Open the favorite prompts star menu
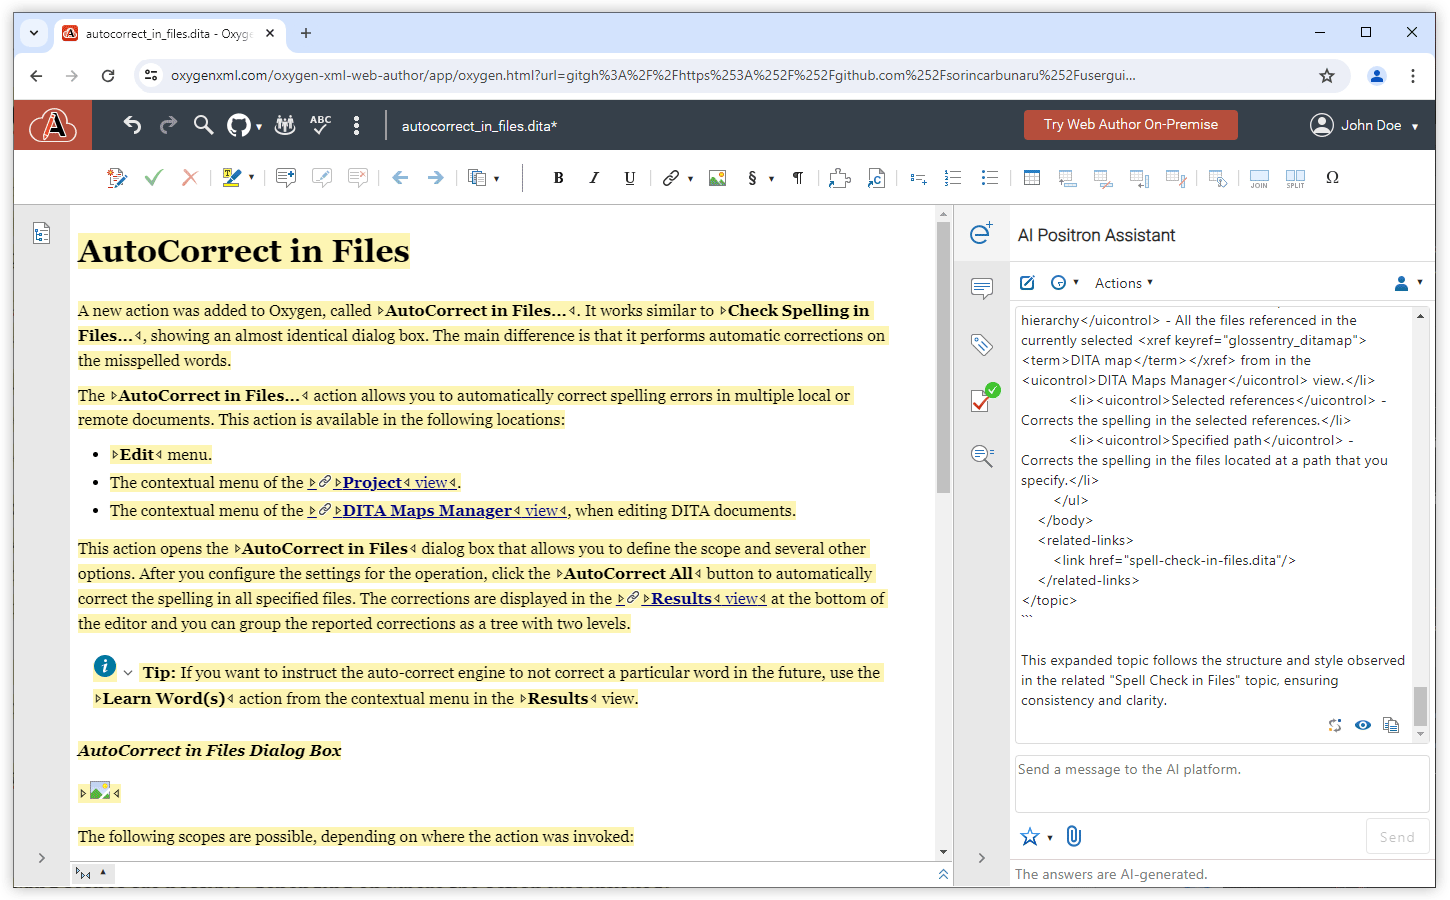The width and height of the screenshot is (1450, 900). 1036,837
